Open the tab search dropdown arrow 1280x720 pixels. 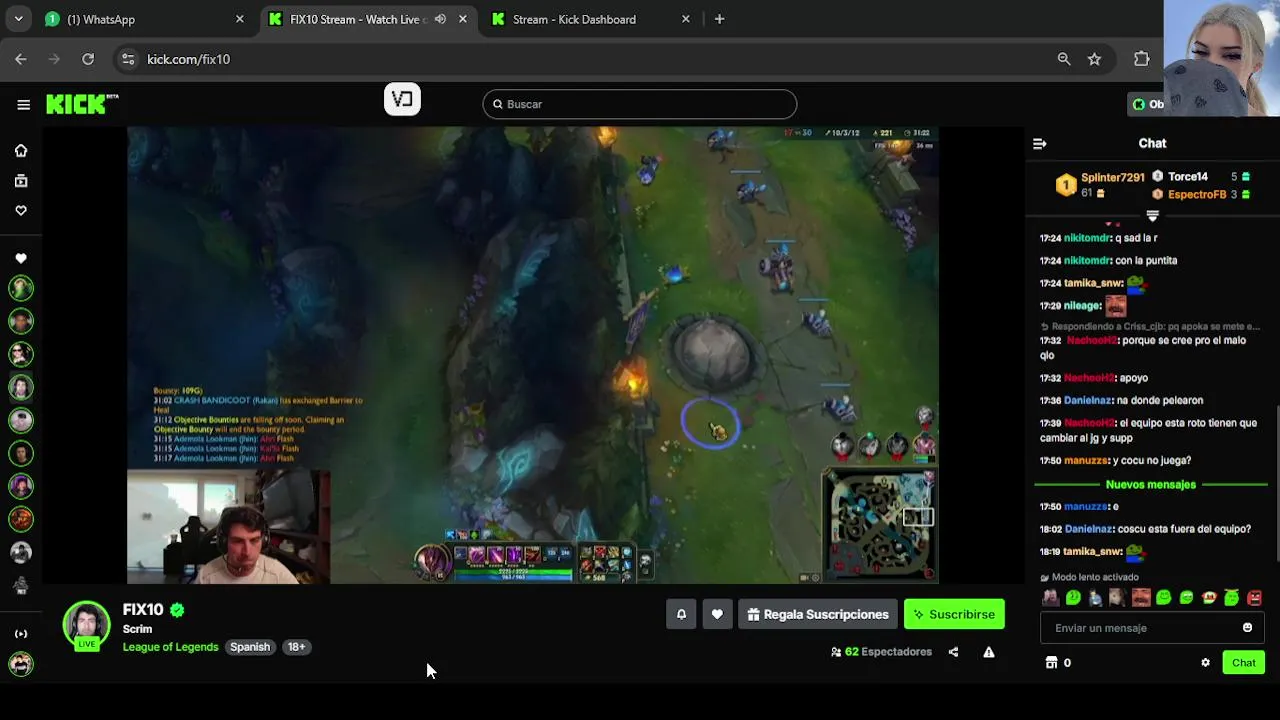[20, 19]
